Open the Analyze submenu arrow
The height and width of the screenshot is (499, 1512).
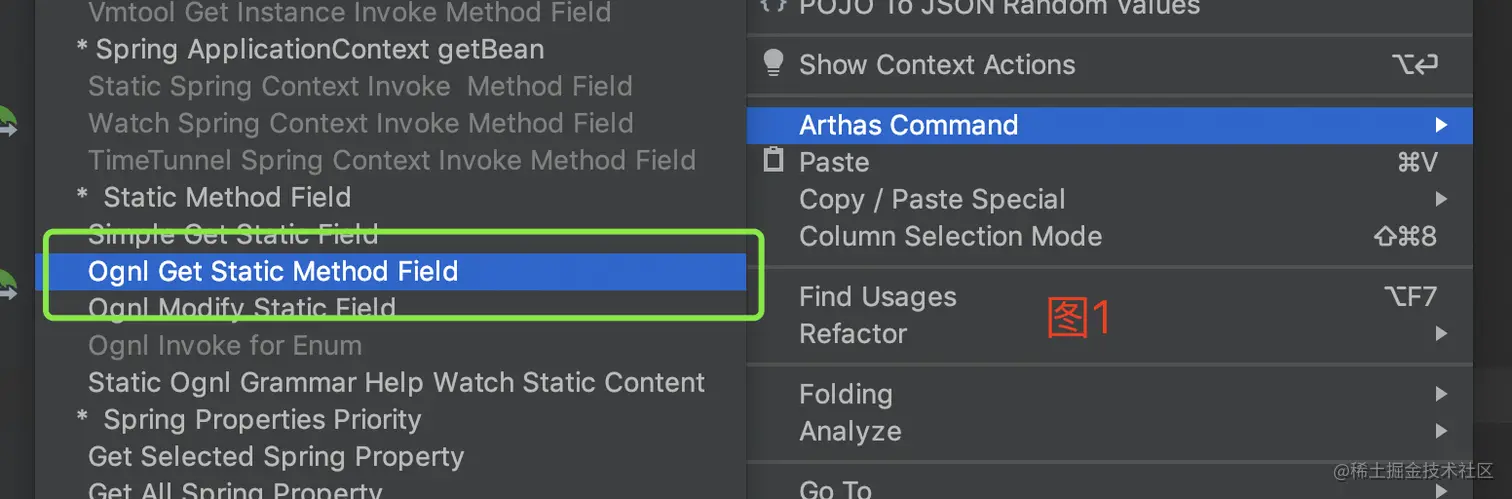pos(1441,431)
